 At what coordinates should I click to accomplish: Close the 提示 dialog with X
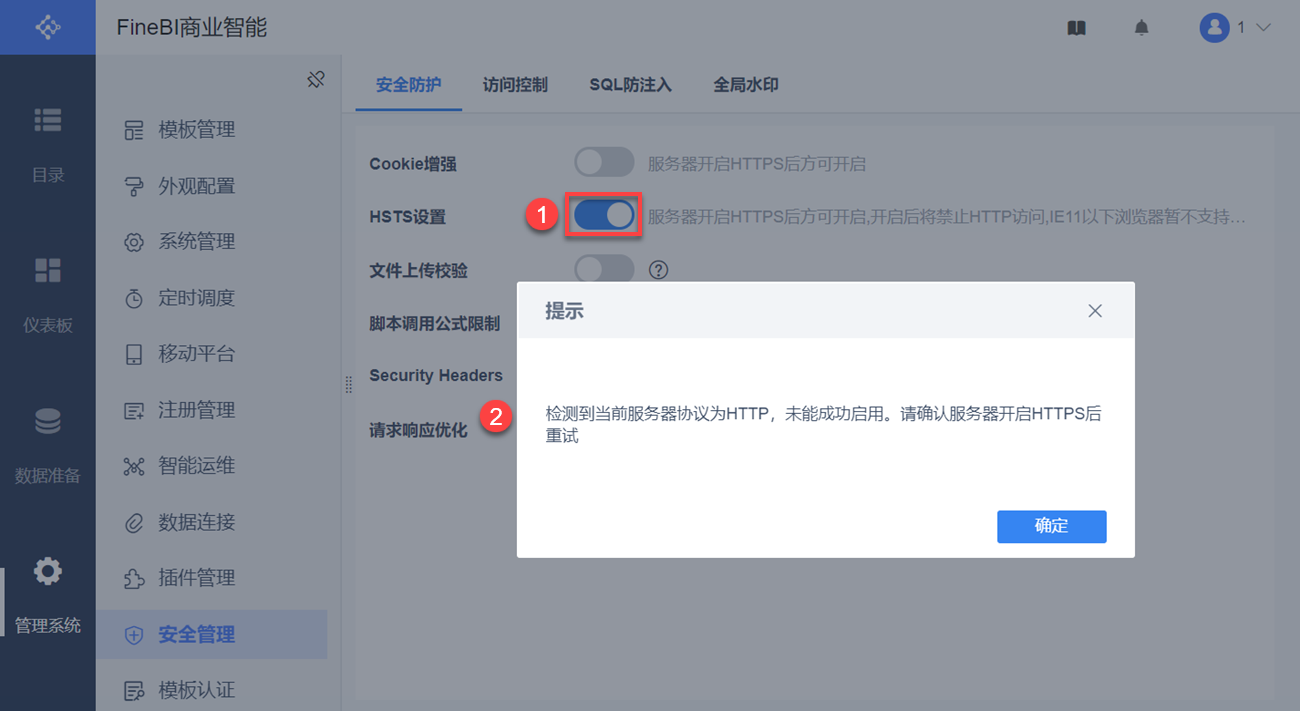coord(1095,311)
